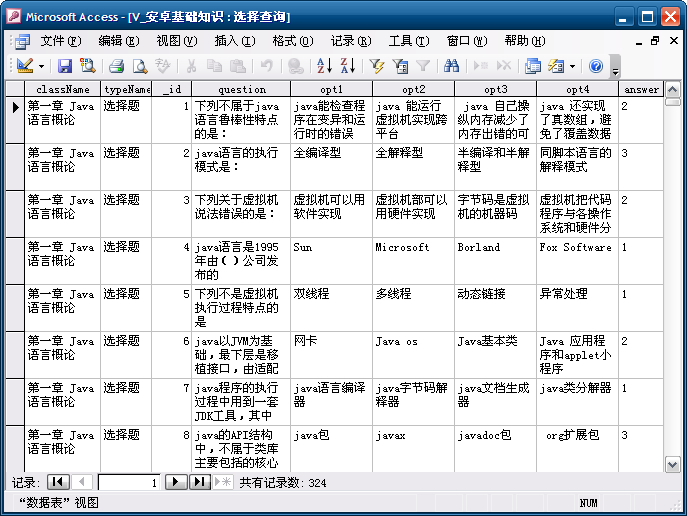Screen dimensions: 687x516
Task: Open the 视图(V) menu
Action: click(x=177, y=41)
